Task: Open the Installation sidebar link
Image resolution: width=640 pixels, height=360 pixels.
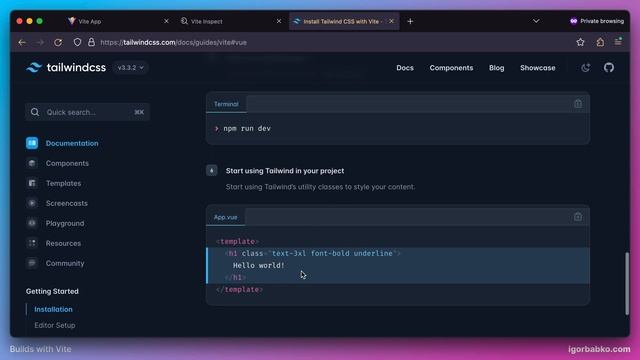Action: (53, 309)
